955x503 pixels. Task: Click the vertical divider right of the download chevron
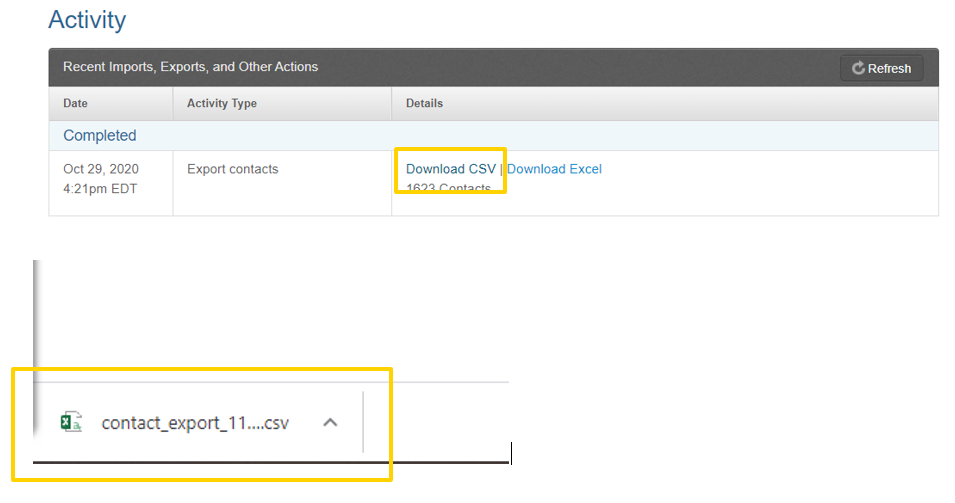pos(363,422)
